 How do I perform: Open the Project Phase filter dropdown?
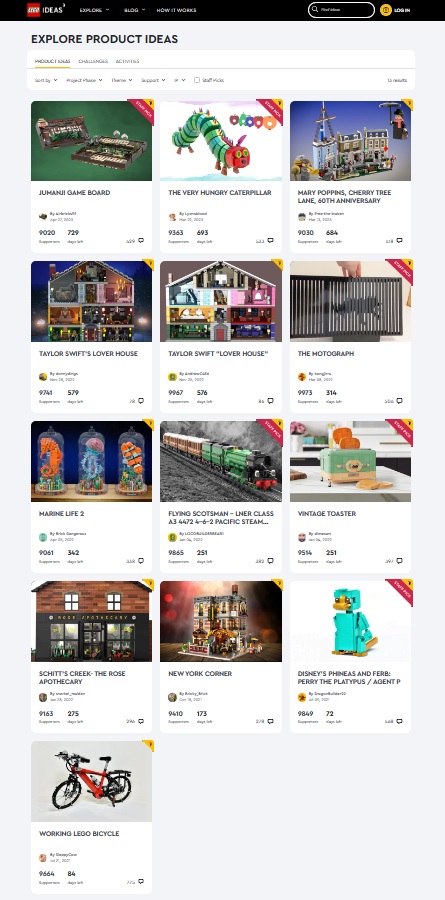tap(84, 80)
